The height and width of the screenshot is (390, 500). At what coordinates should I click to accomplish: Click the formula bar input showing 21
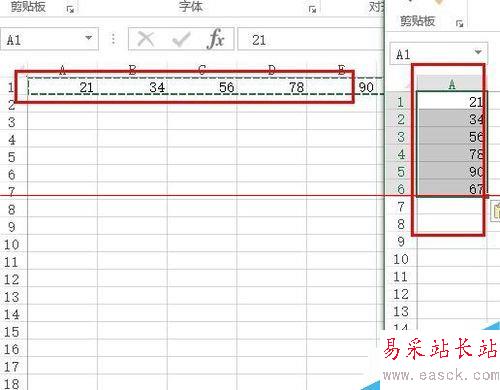tap(311, 40)
